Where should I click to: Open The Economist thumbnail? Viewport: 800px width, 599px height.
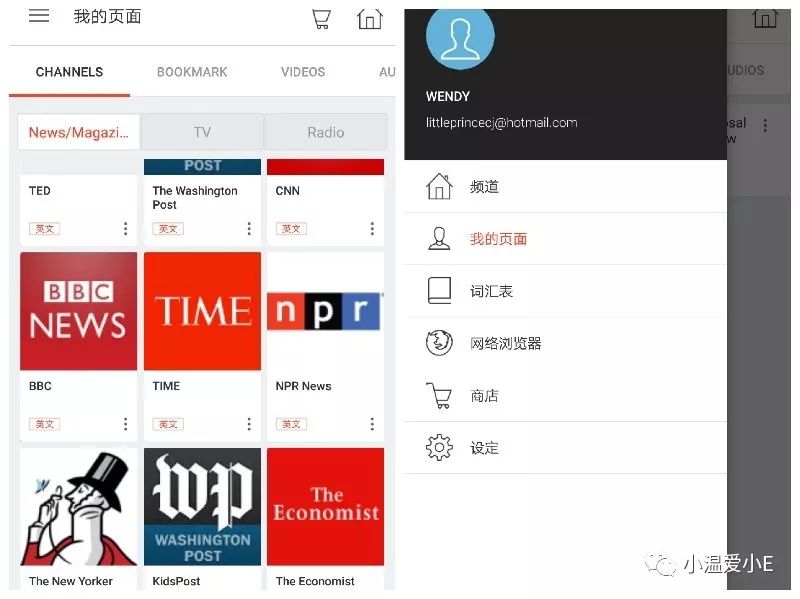[326, 507]
